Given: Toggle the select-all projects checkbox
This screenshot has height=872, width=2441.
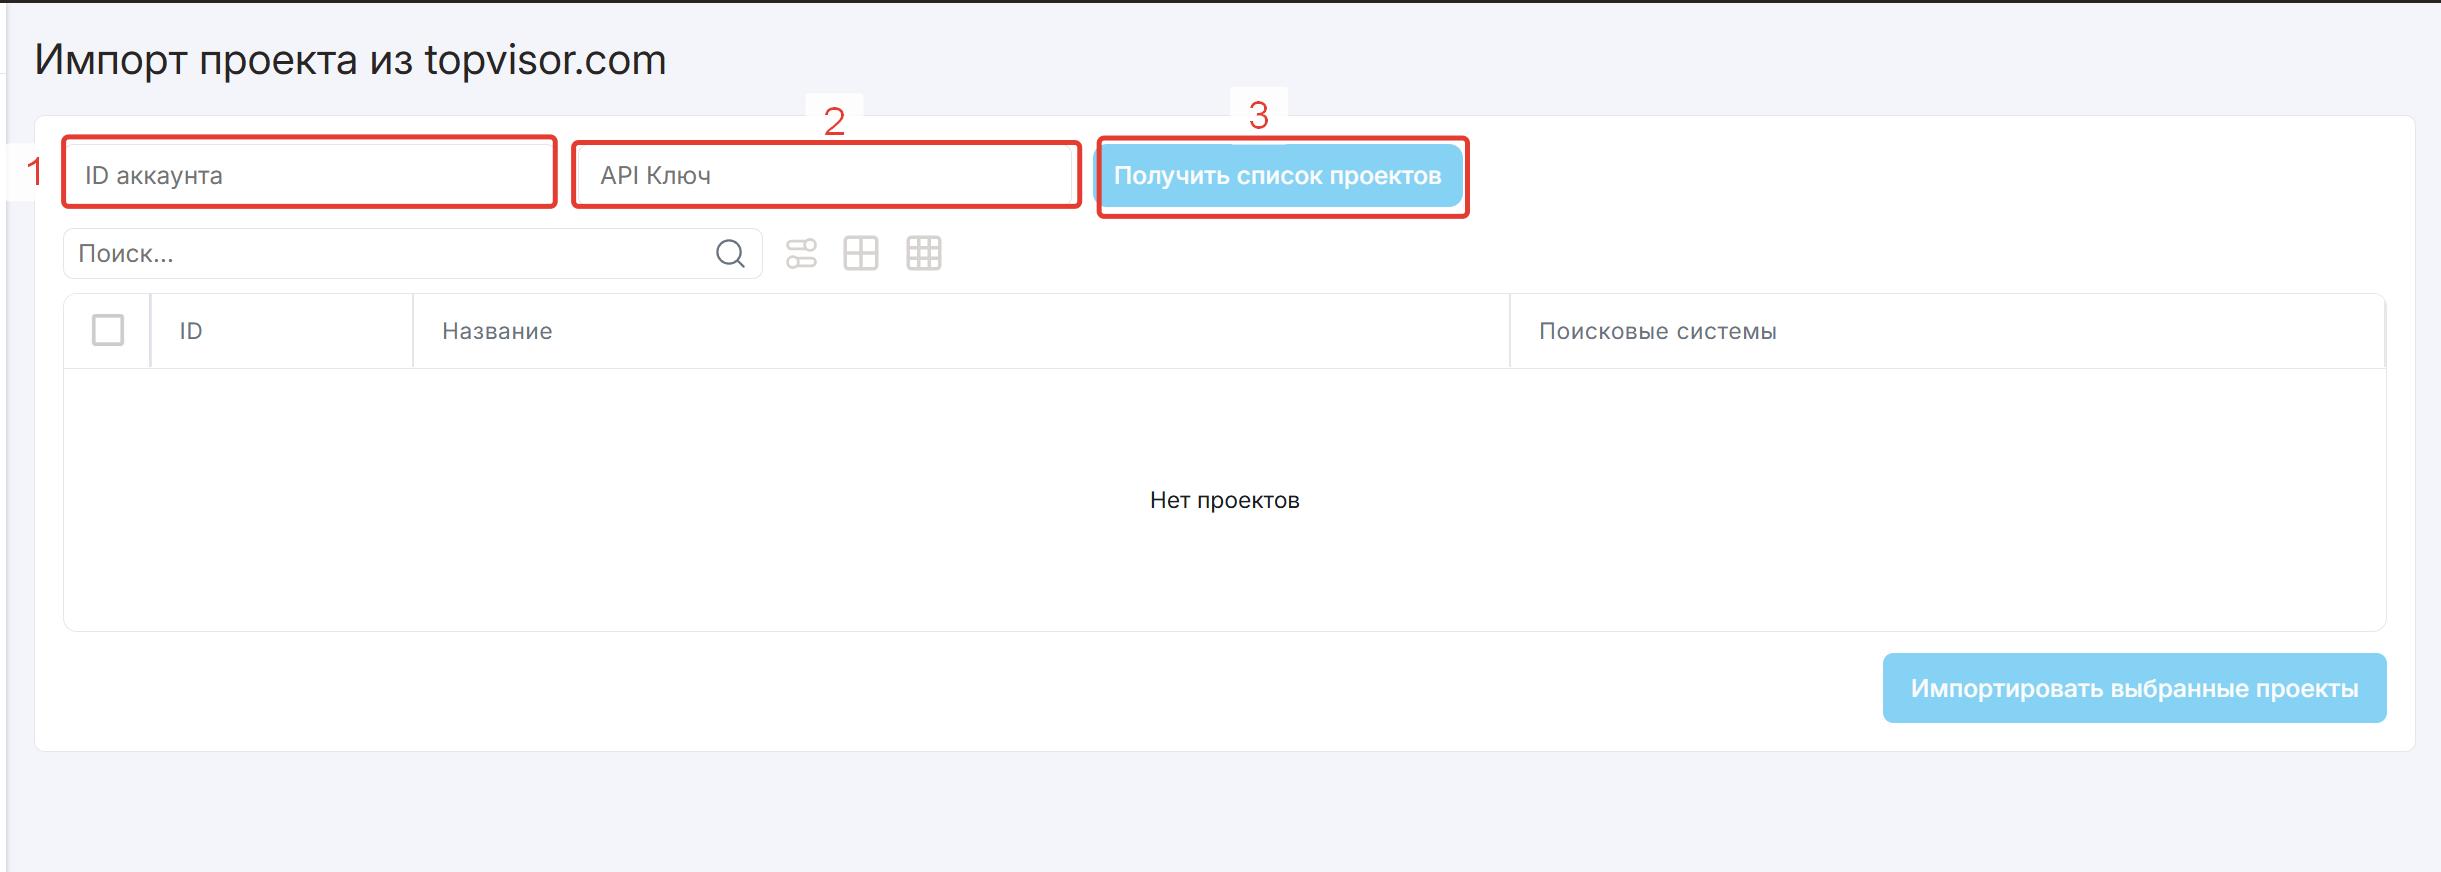Looking at the screenshot, I should point(108,330).
